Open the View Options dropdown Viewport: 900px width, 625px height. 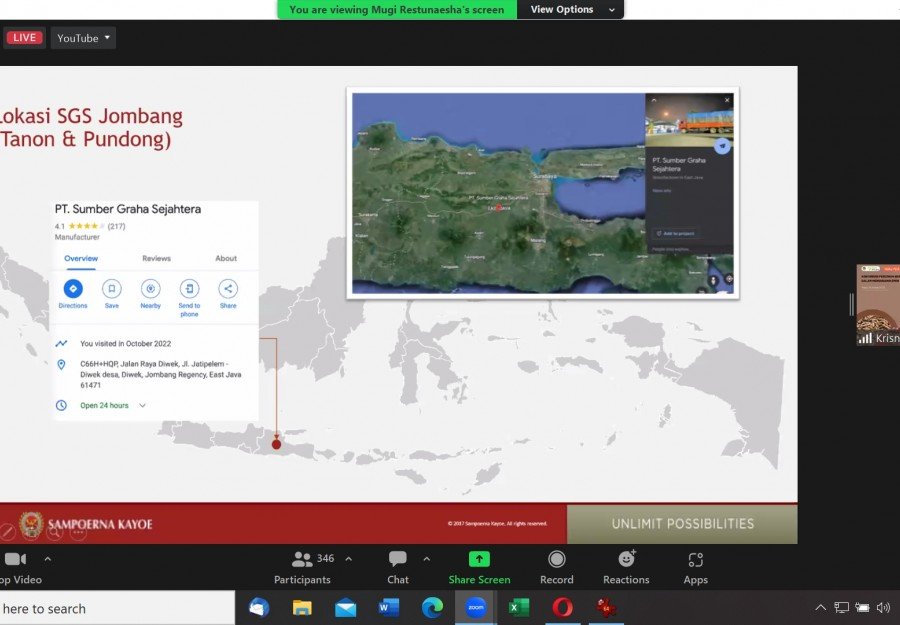point(571,9)
